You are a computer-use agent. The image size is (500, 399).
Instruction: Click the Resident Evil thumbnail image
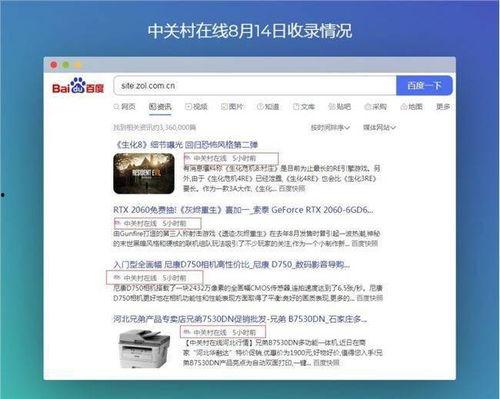[x=144, y=173]
